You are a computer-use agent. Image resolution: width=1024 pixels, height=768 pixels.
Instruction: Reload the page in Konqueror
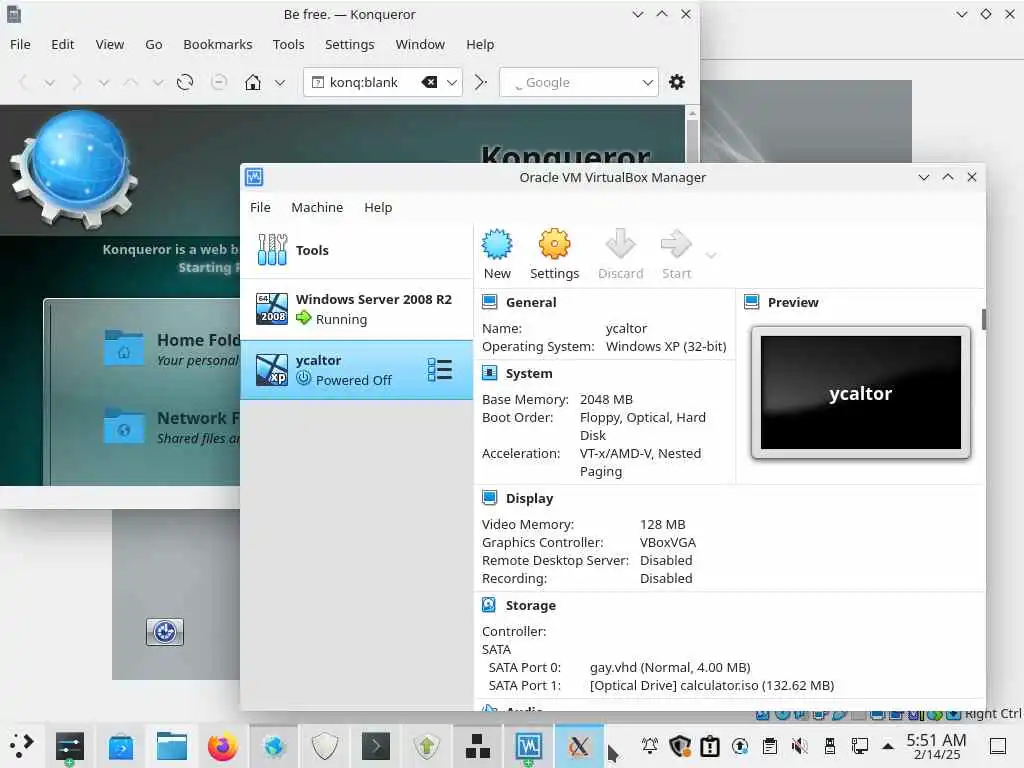point(185,82)
